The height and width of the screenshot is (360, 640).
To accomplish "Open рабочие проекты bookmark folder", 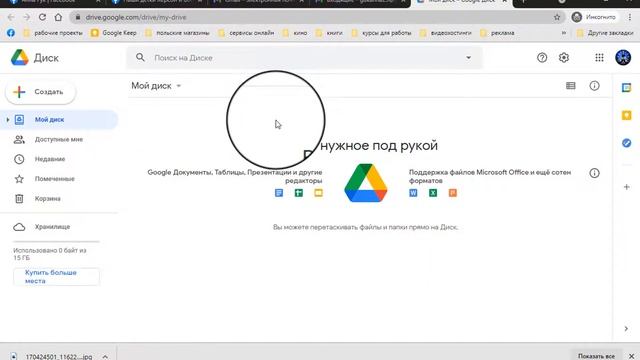I will 53,33.
